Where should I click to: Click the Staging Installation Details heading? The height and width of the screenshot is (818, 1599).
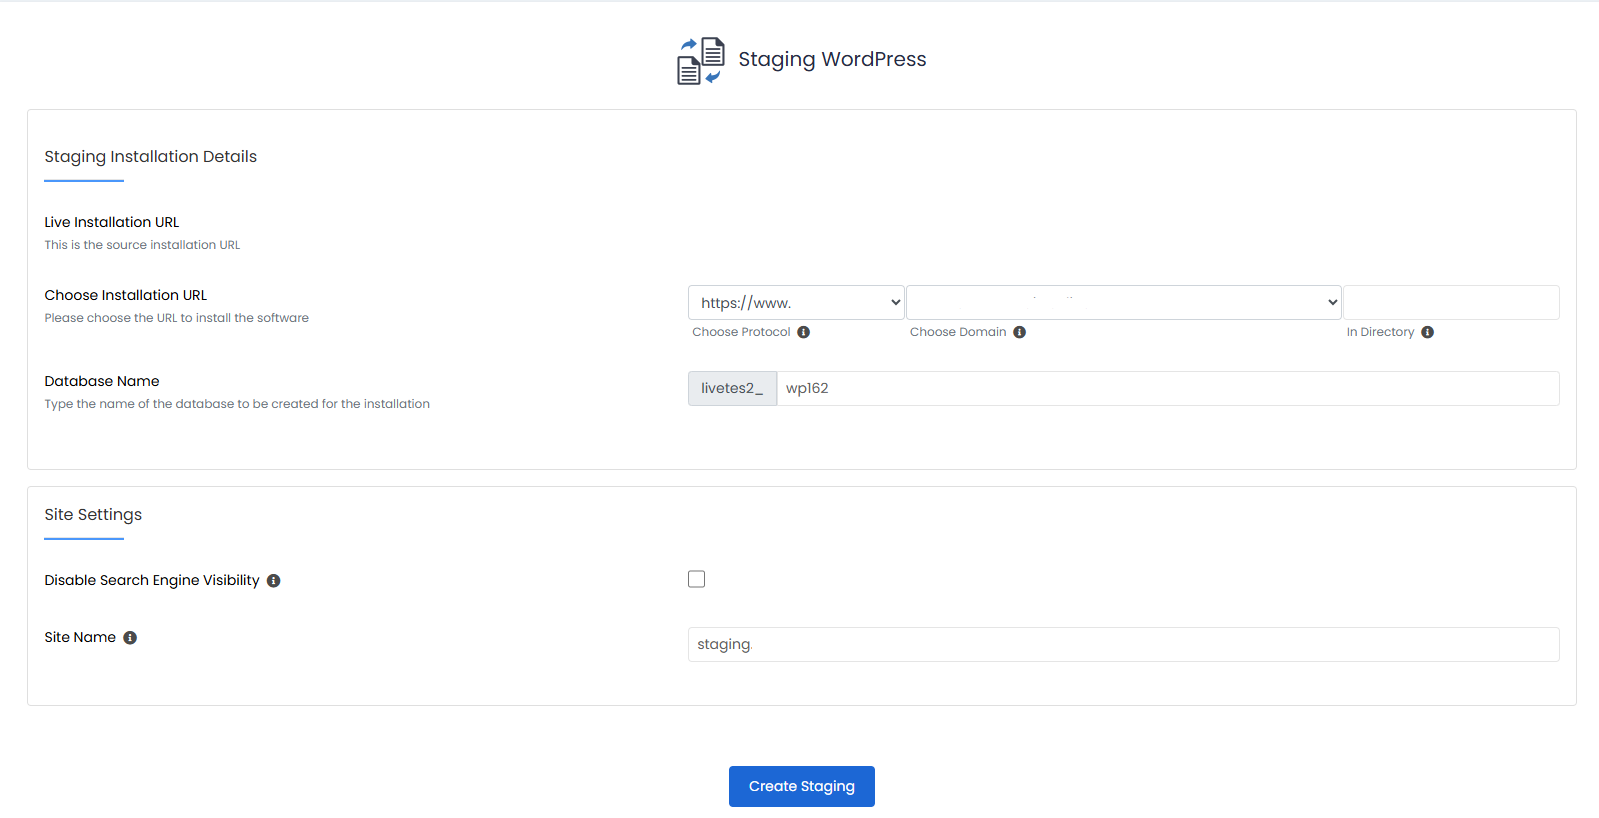150,157
